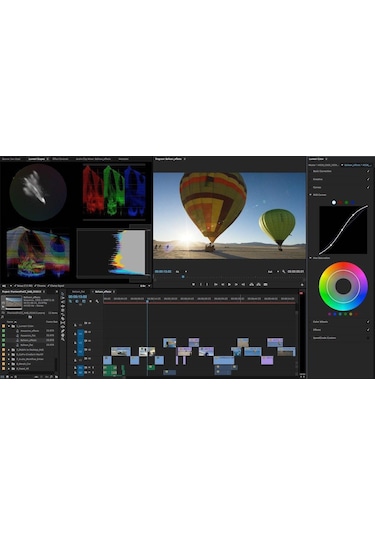Step back one frame in Program monitor
This screenshot has width=375, height=535.
[222, 284]
